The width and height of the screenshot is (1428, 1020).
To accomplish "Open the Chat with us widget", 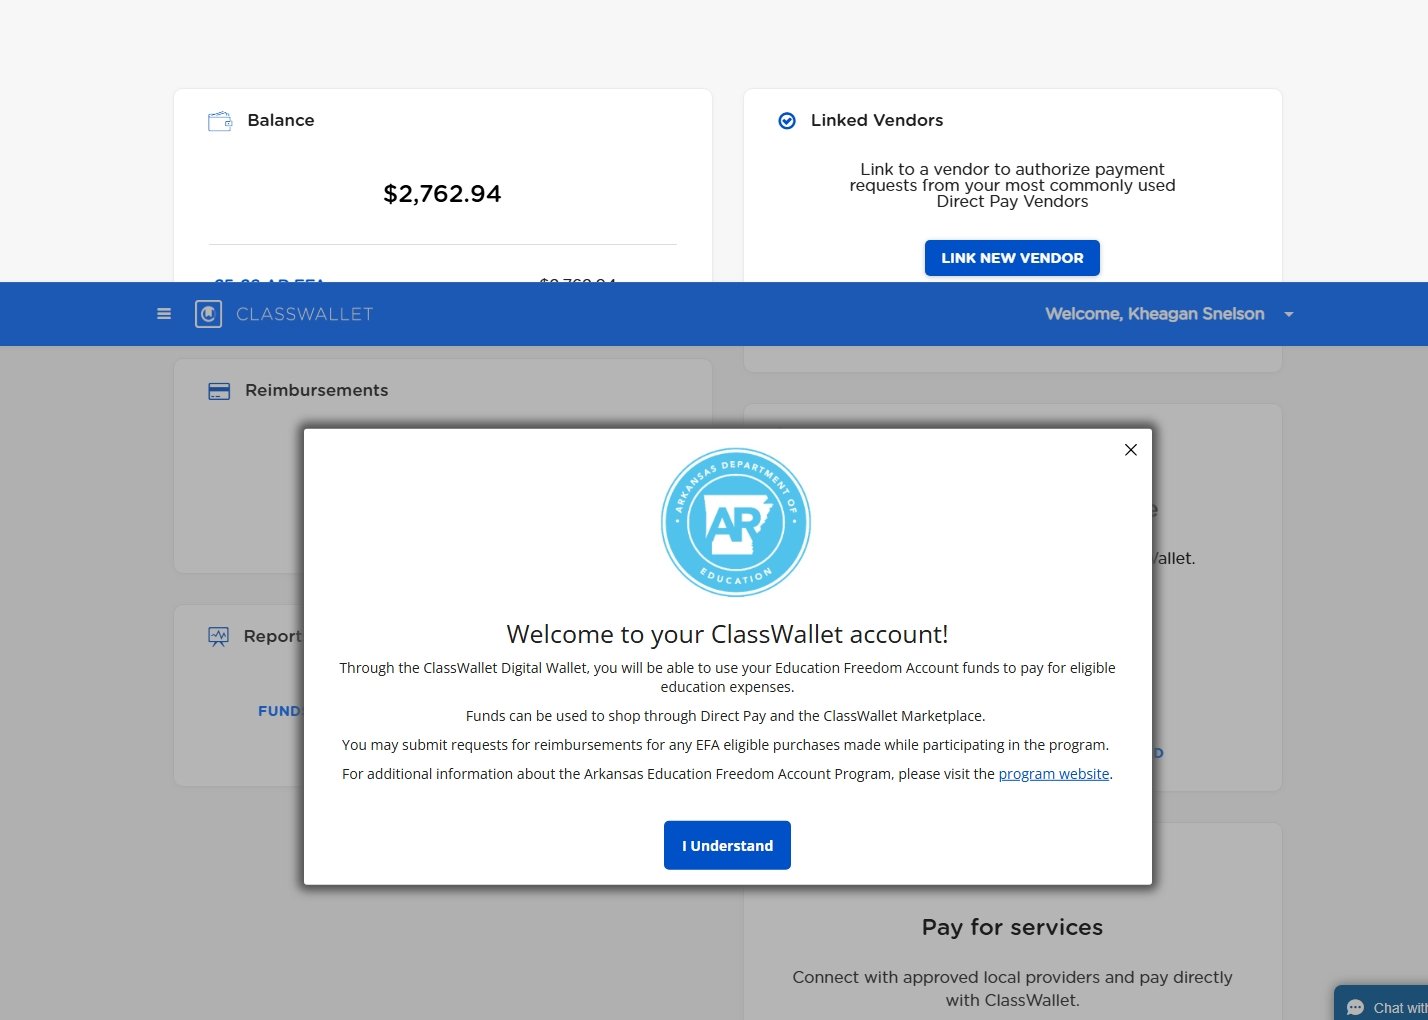I will tap(1382, 1004).
